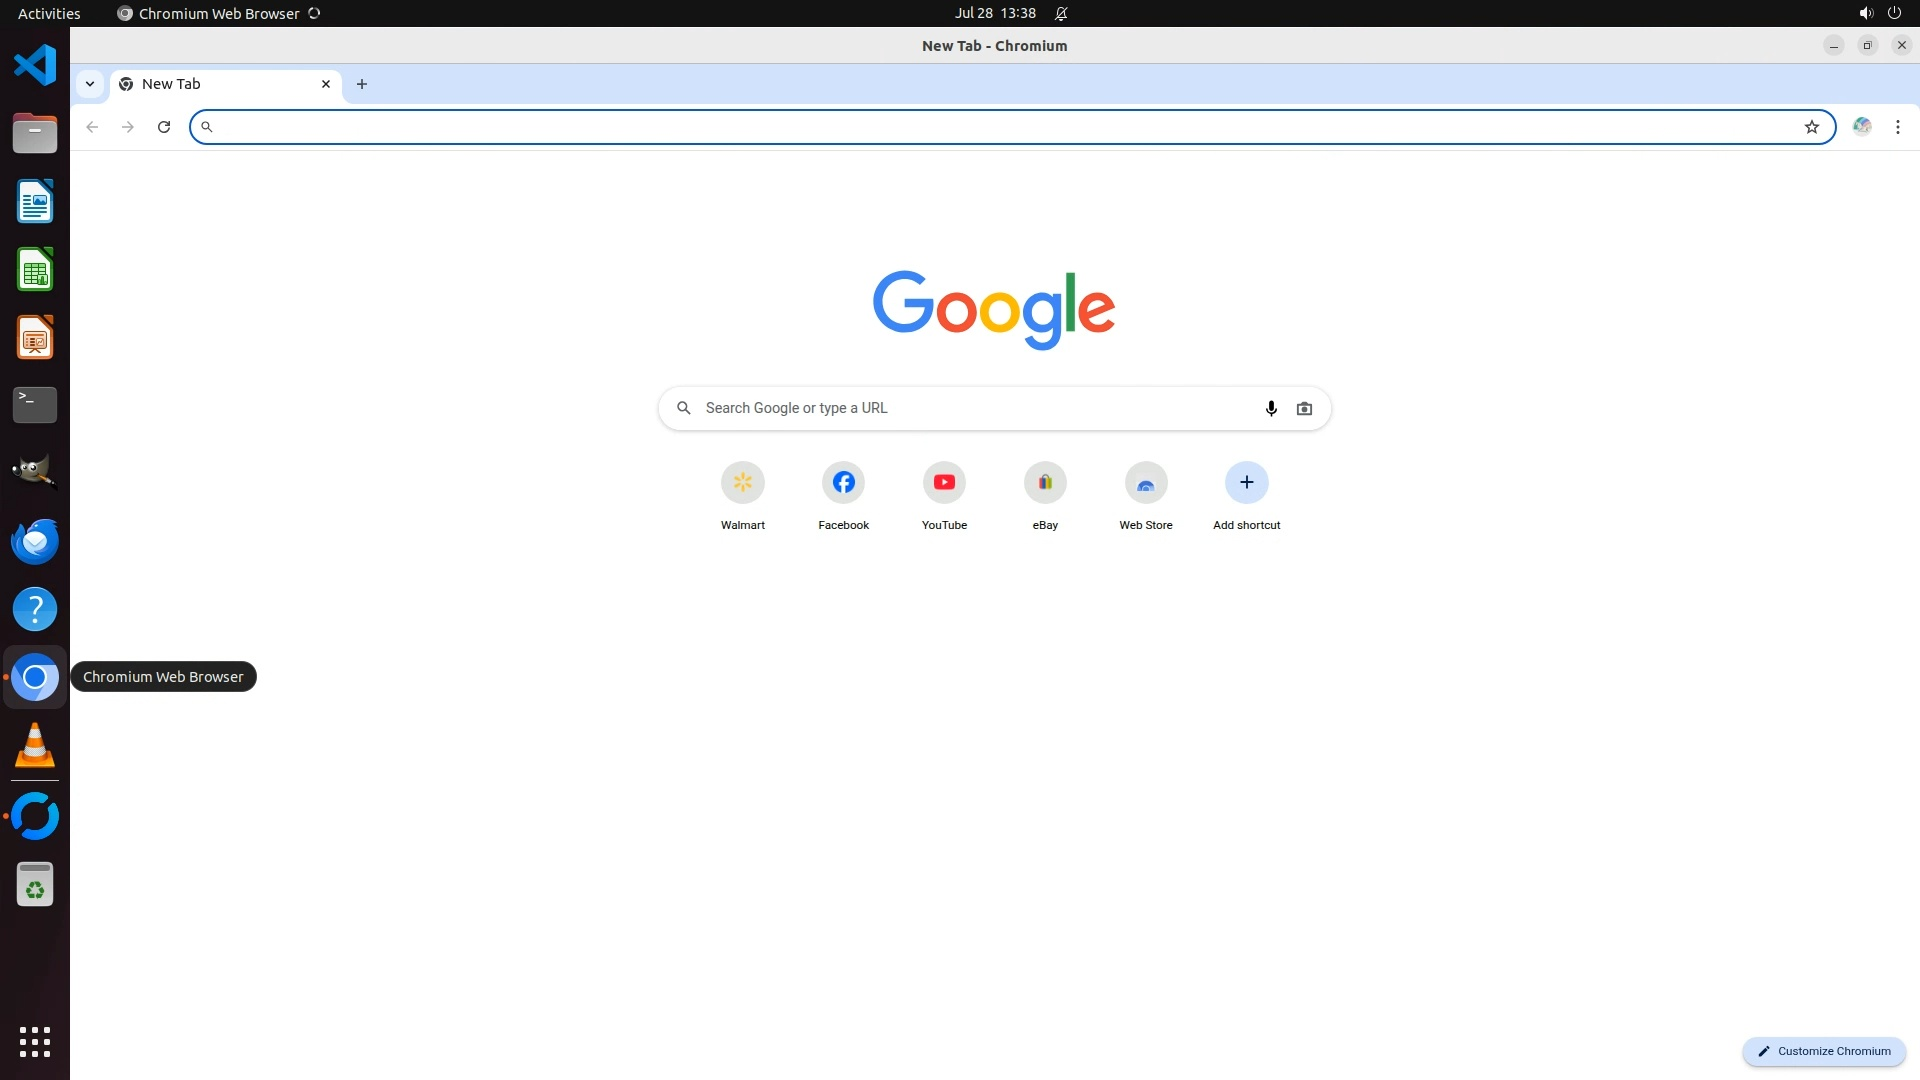Bookmark this tab with star icon
This screenshot has width=1920, height=1080.
click(1811, 127)
